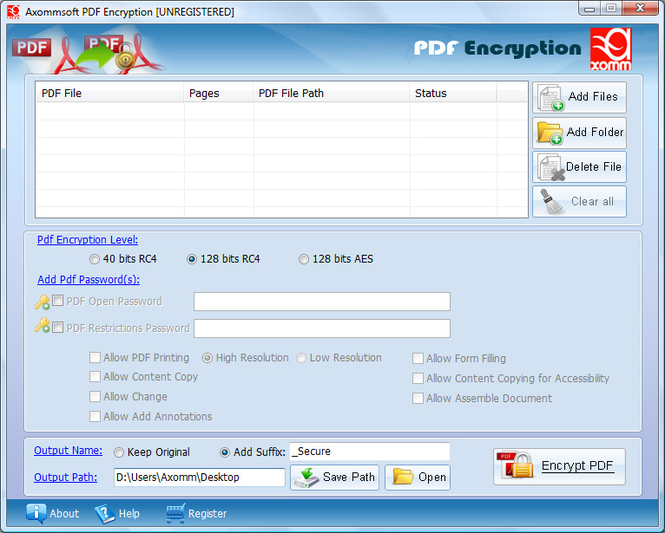Click the key icon beside PDF Open Password
This screenshot has height=533, width=665.
42,302
